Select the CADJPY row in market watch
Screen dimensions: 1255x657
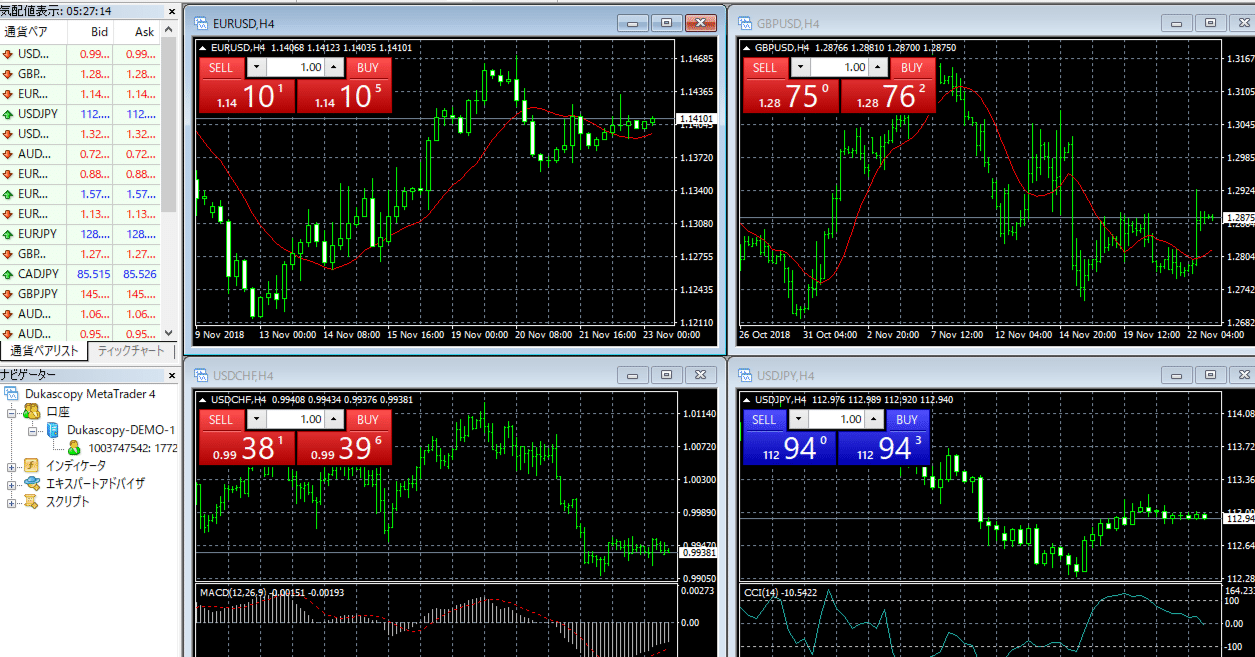[x=80, y=274]
